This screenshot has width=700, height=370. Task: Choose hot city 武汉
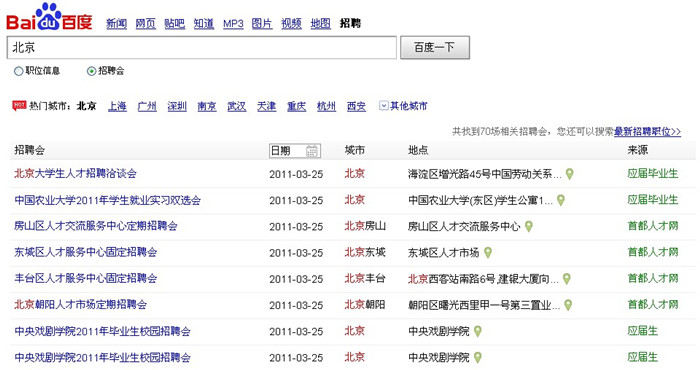[237, 106]
